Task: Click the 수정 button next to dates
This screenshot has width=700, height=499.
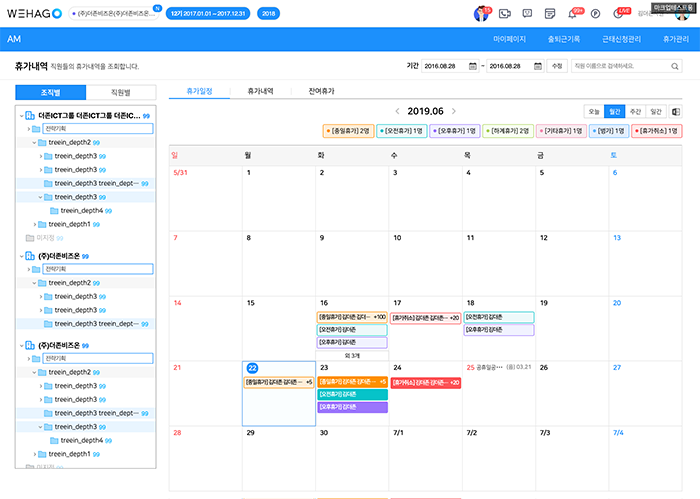Action: pyautogui.click(x=557, y=66)
